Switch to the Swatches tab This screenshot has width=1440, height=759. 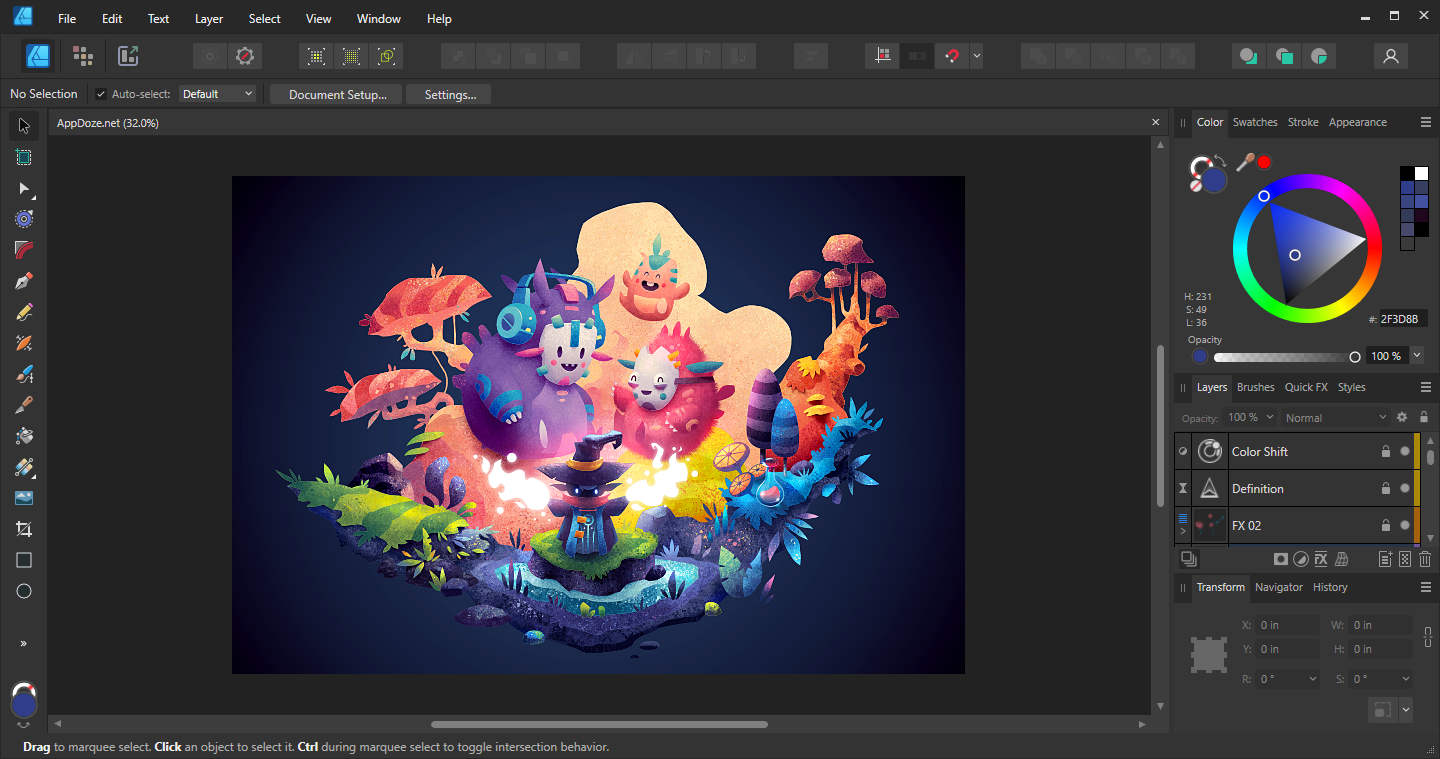[1255, 121]
